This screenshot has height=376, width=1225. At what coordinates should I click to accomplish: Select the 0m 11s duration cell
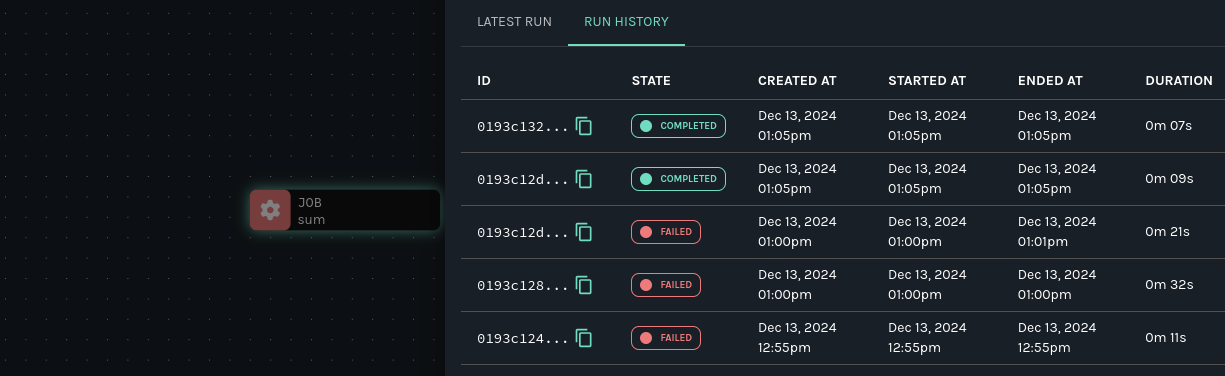[x=1166, y=338]
